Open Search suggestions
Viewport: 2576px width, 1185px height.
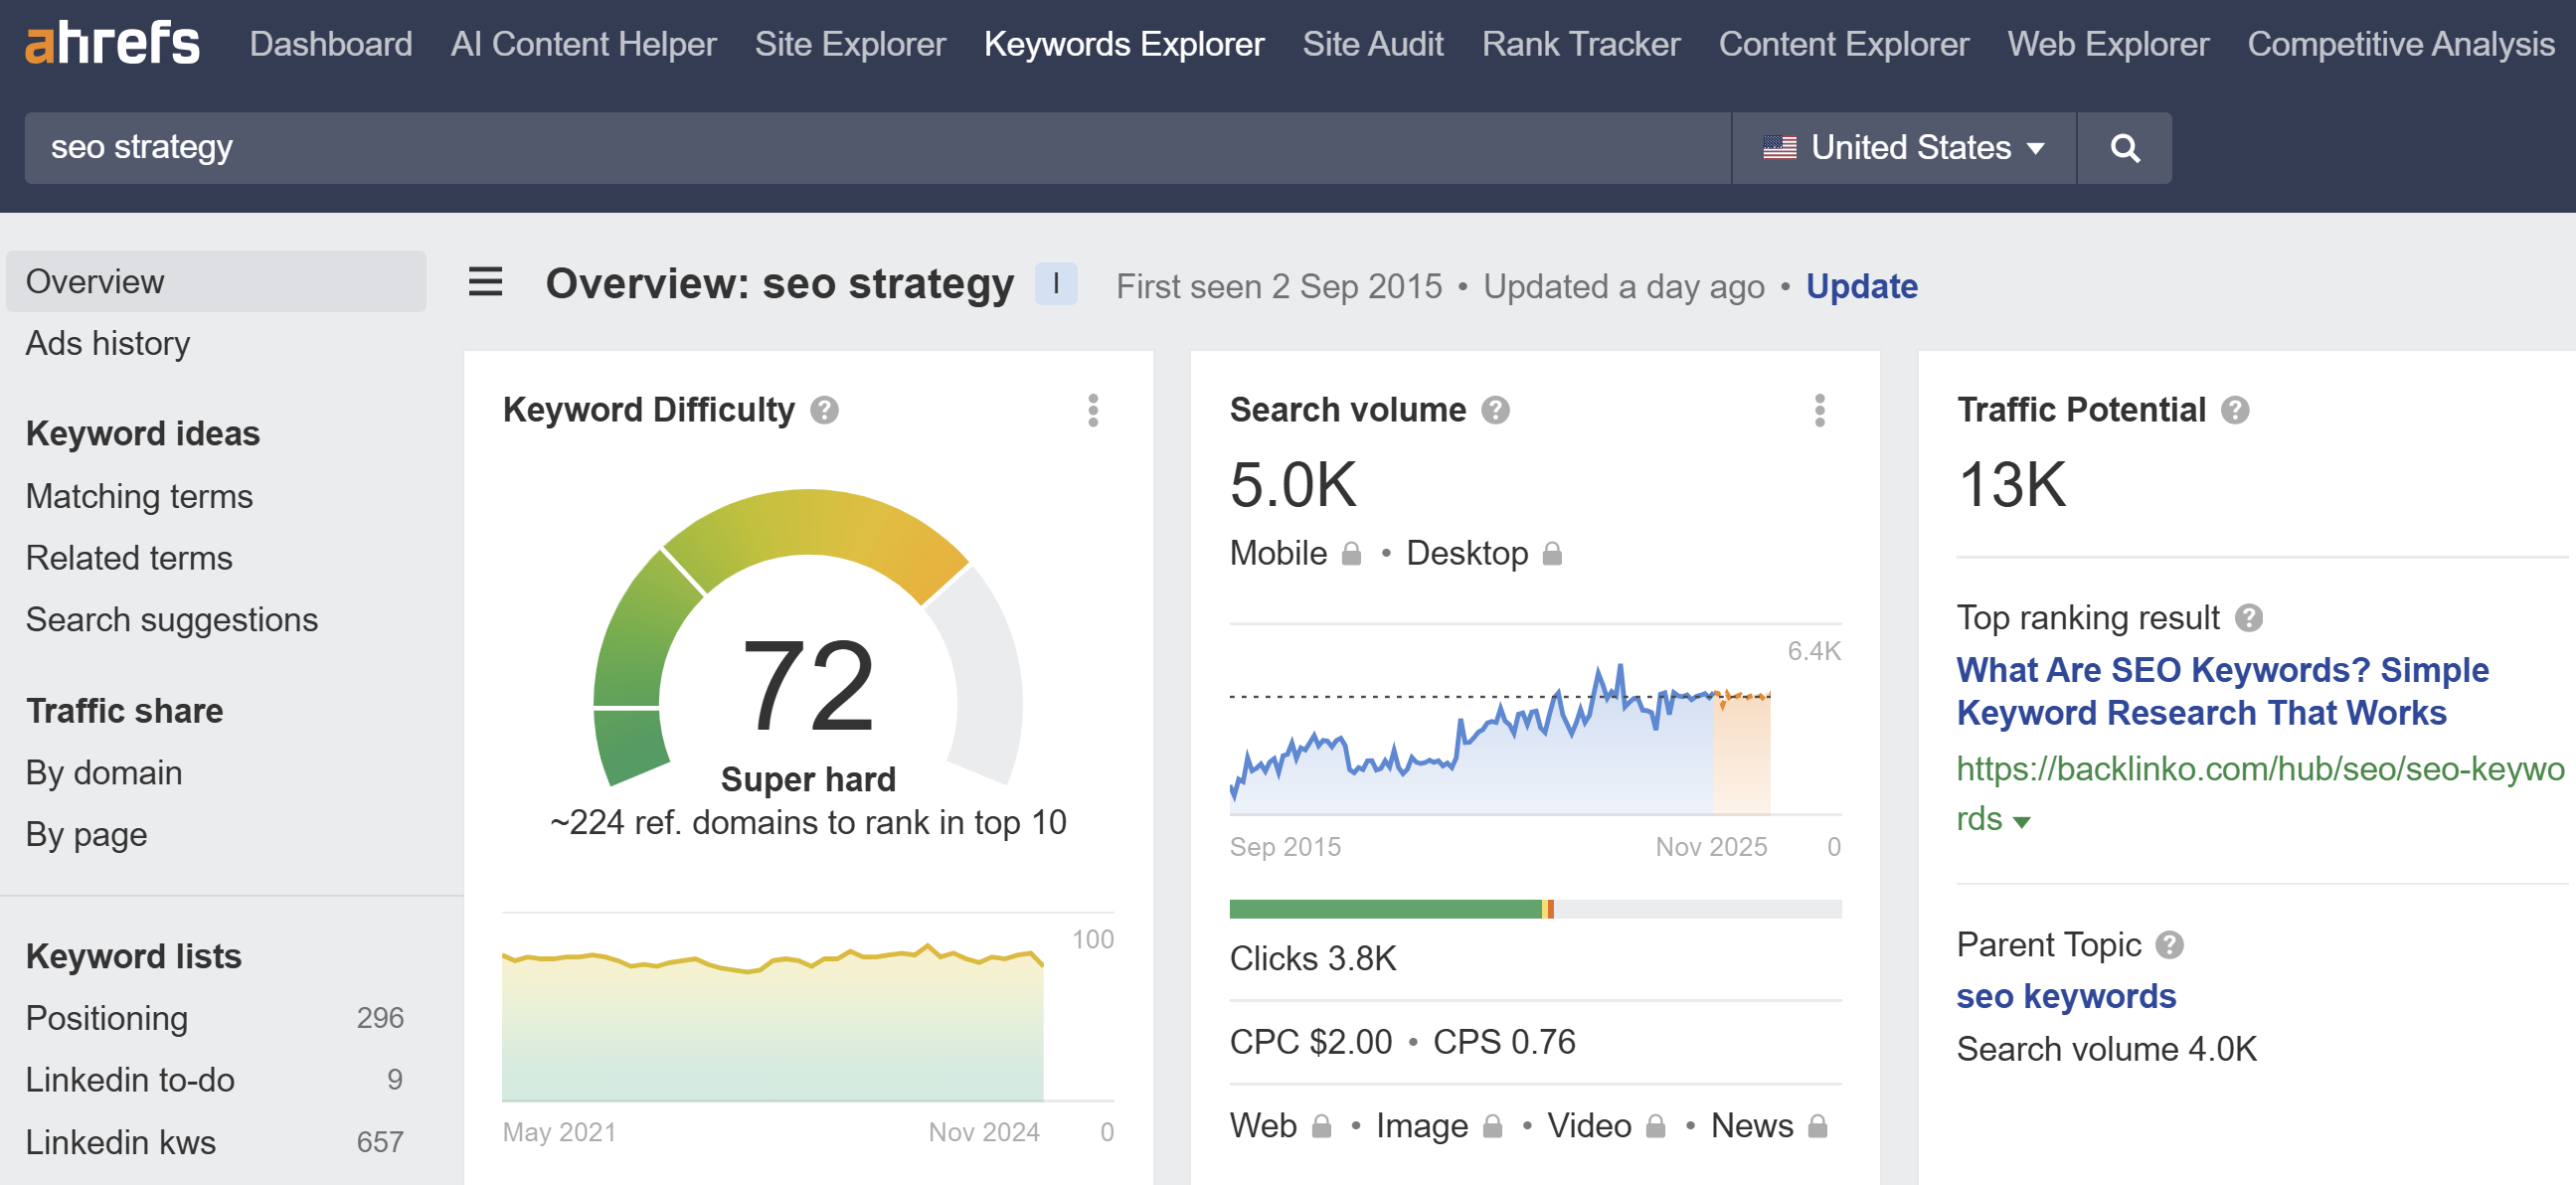point(172,620)
